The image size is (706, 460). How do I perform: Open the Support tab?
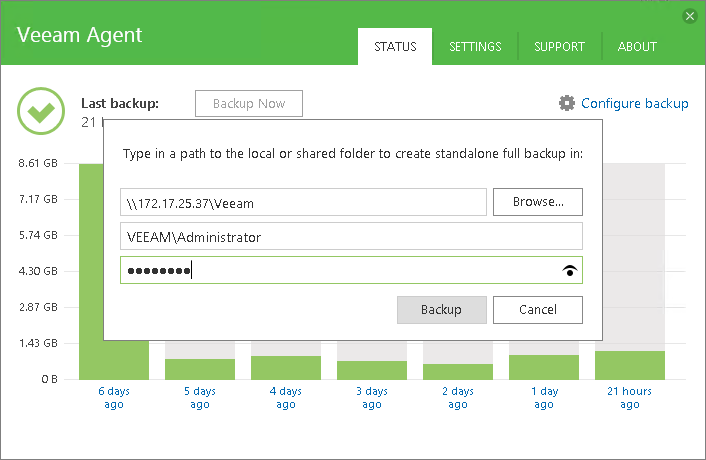pyautogui.click(x=559, y=46)
